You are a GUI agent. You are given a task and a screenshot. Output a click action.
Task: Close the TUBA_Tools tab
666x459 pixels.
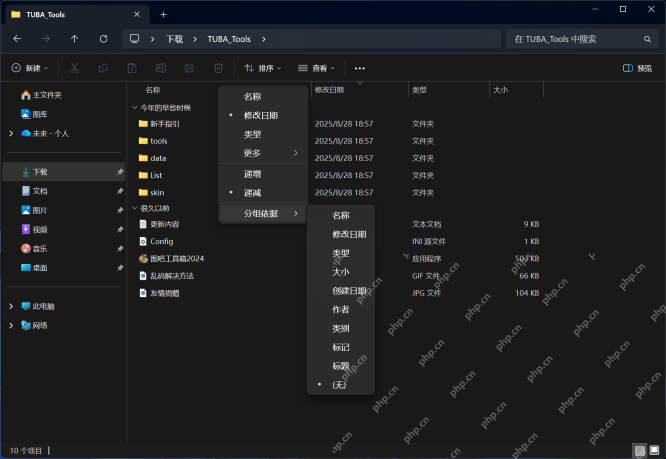(137, 14)
